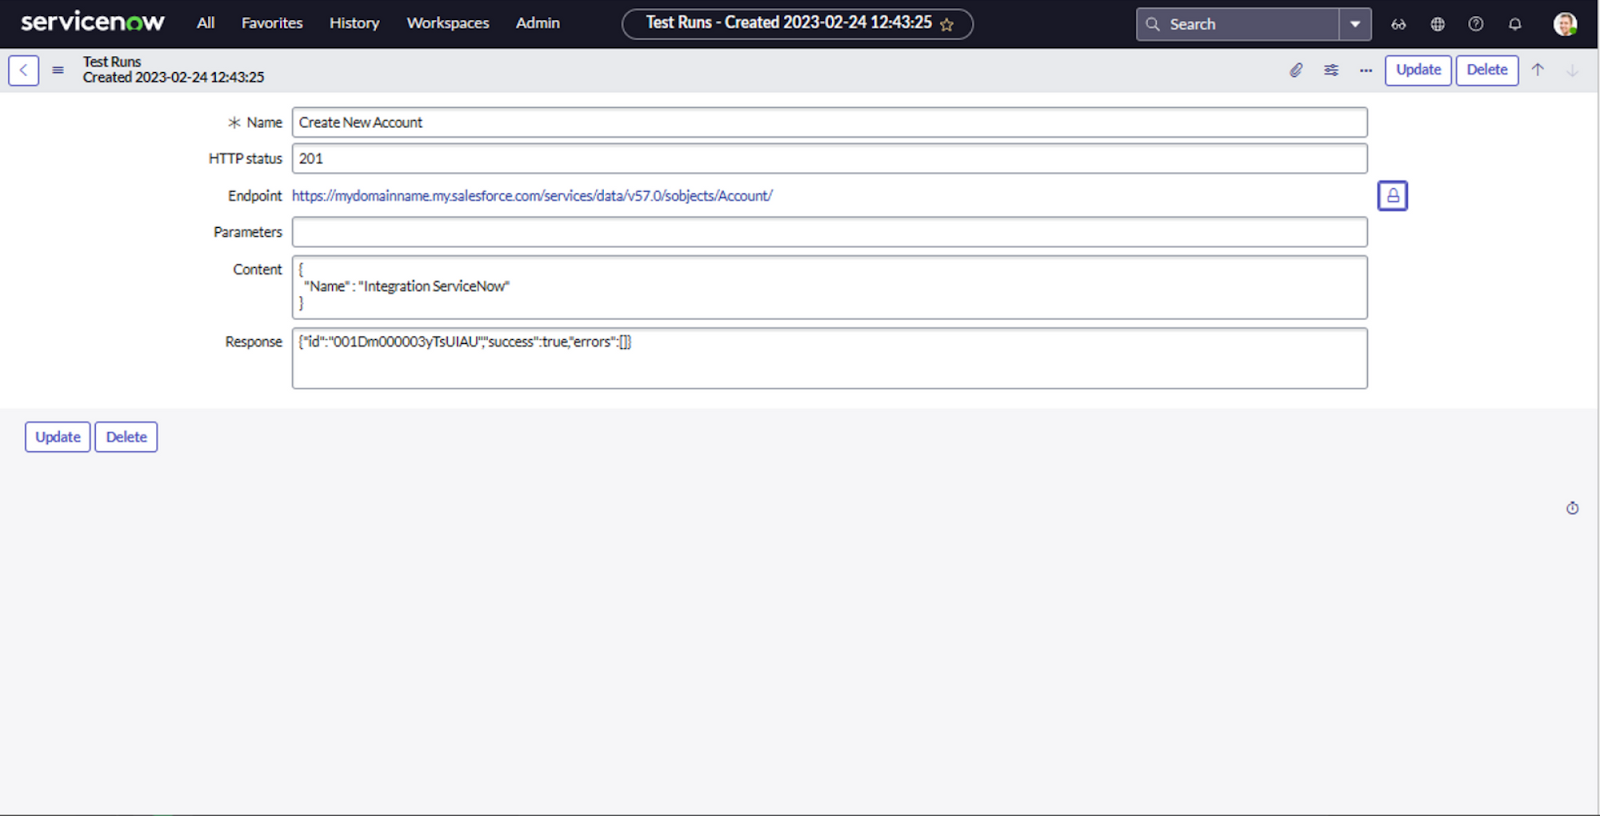Screen dimensions: 1600x816
Task: Click the Test Runs title pill
Action: [797, 23]
